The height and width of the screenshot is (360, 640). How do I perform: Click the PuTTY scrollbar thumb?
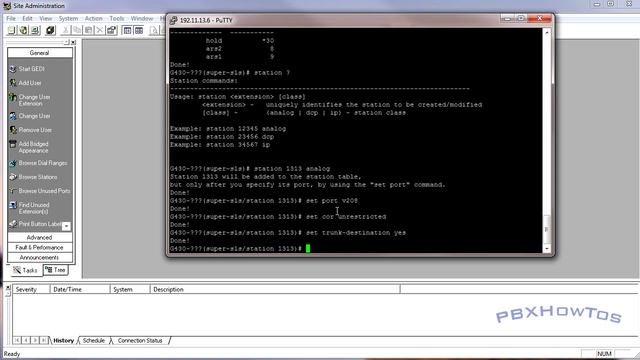[x=547, y=229]
